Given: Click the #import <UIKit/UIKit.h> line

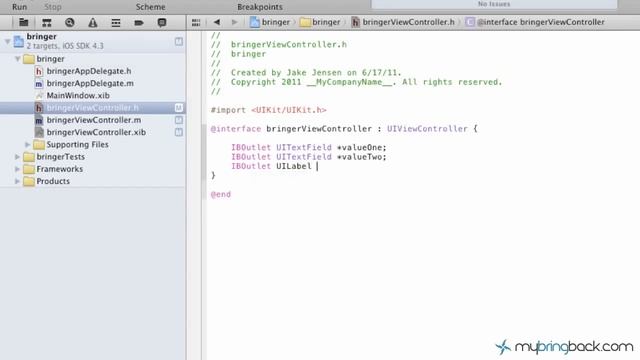Looking at the screenshot, I should click(269, 110).
